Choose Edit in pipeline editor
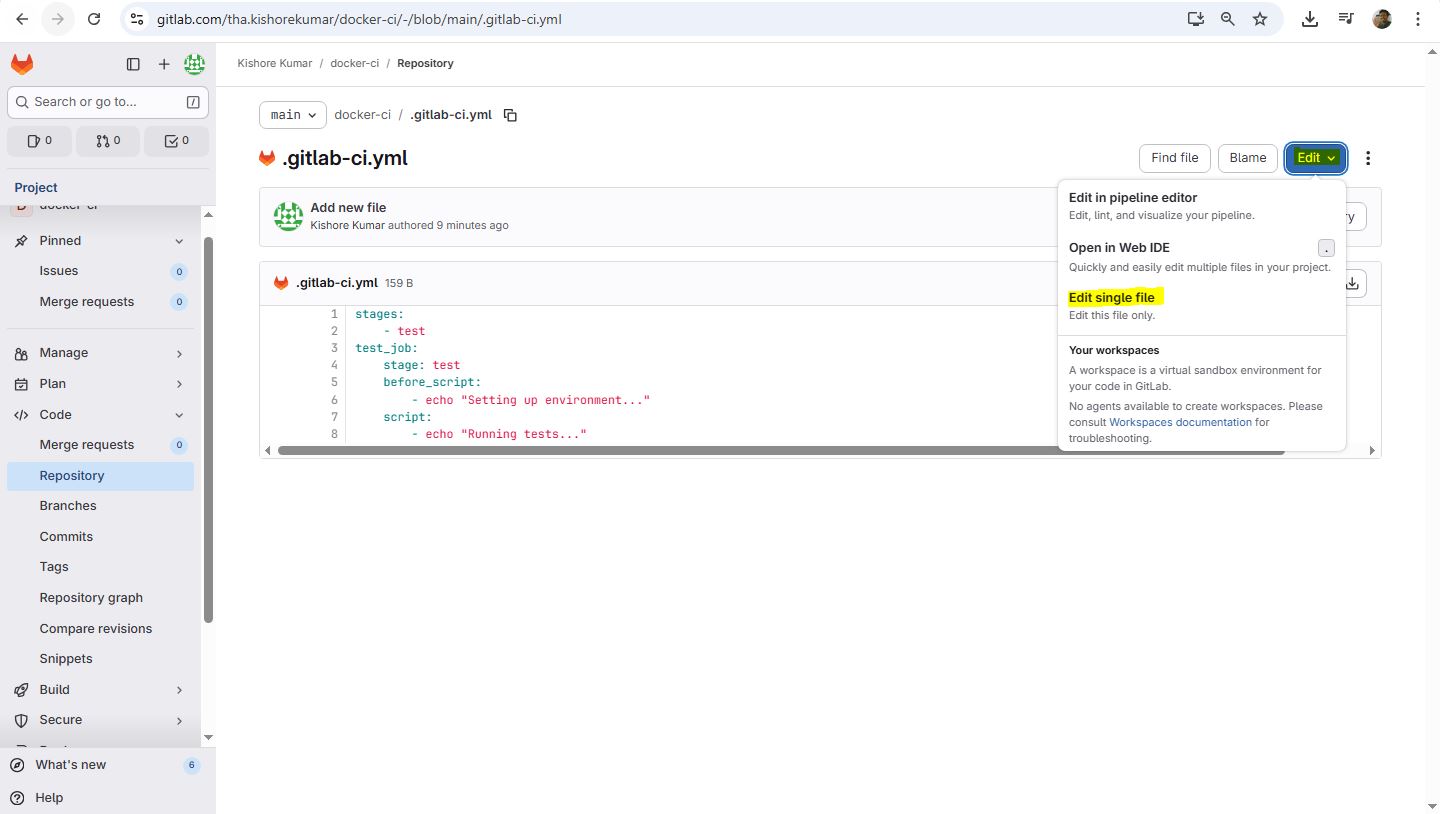 (x=1132, y=198)
